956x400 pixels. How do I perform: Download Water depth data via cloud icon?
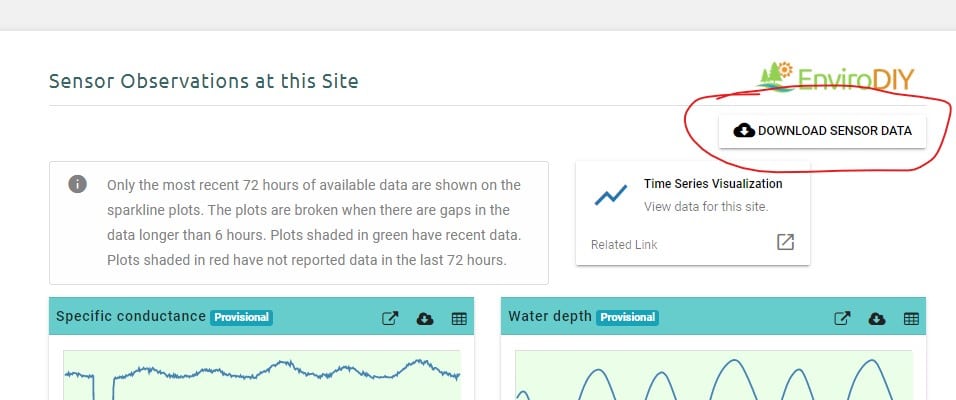click(x=877, y=318)
